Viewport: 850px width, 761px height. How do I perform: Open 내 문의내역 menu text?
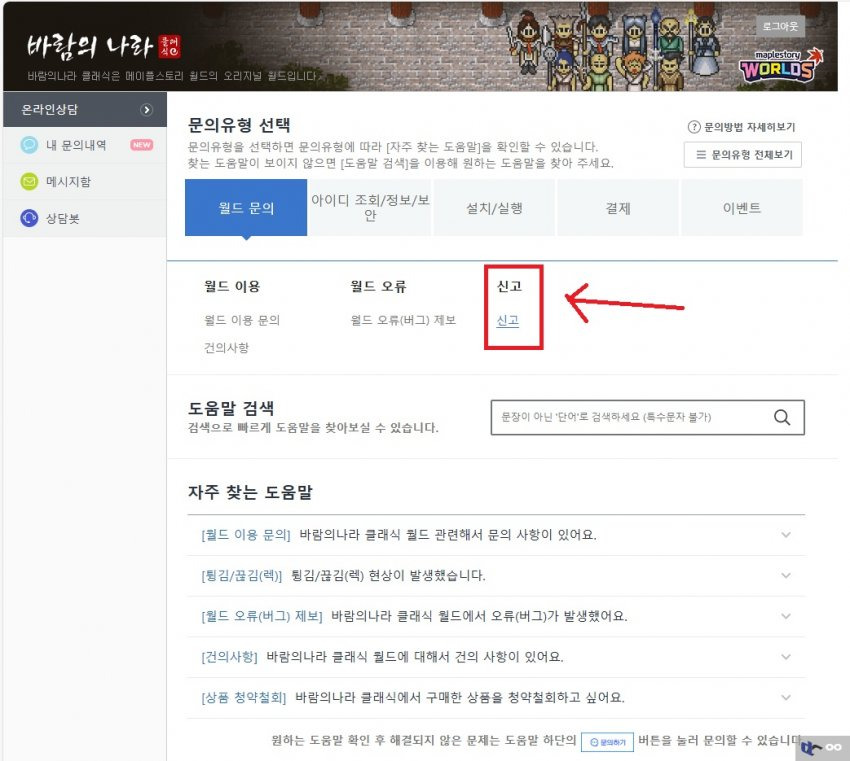click(76, 145)
